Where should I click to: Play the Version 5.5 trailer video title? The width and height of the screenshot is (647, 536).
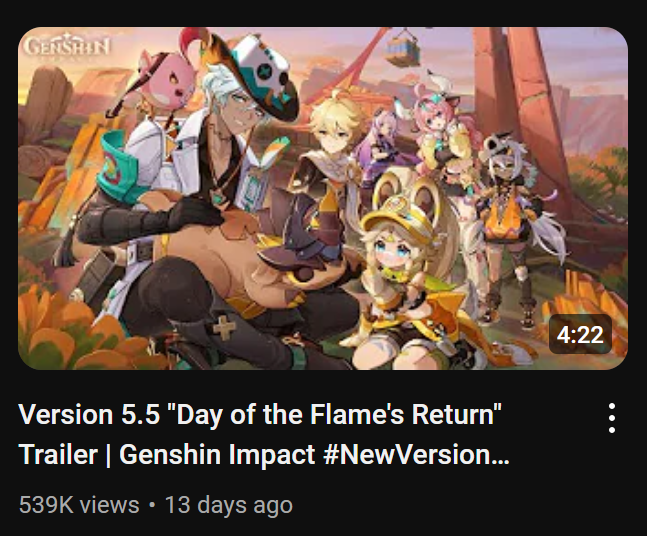[x=264, y=434]
